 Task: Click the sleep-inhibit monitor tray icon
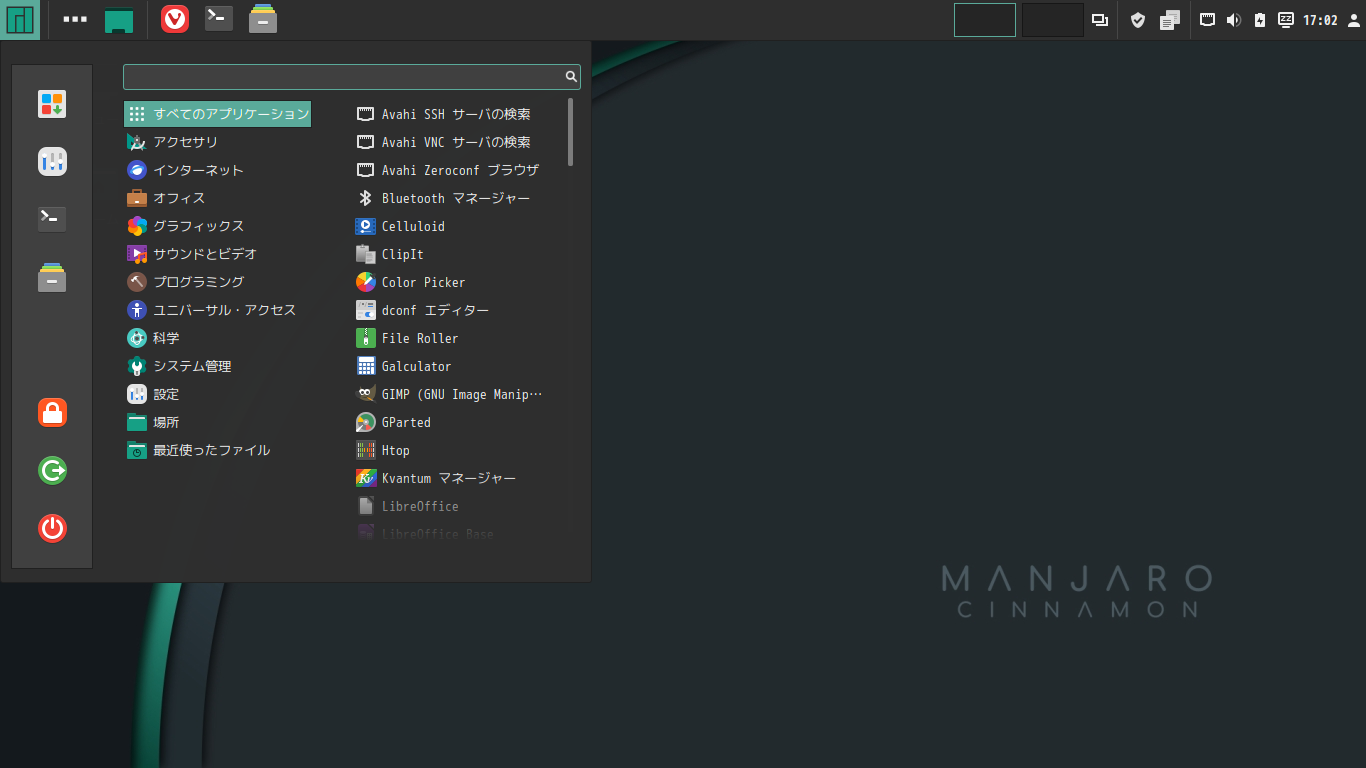click(x=1286, y=19)
